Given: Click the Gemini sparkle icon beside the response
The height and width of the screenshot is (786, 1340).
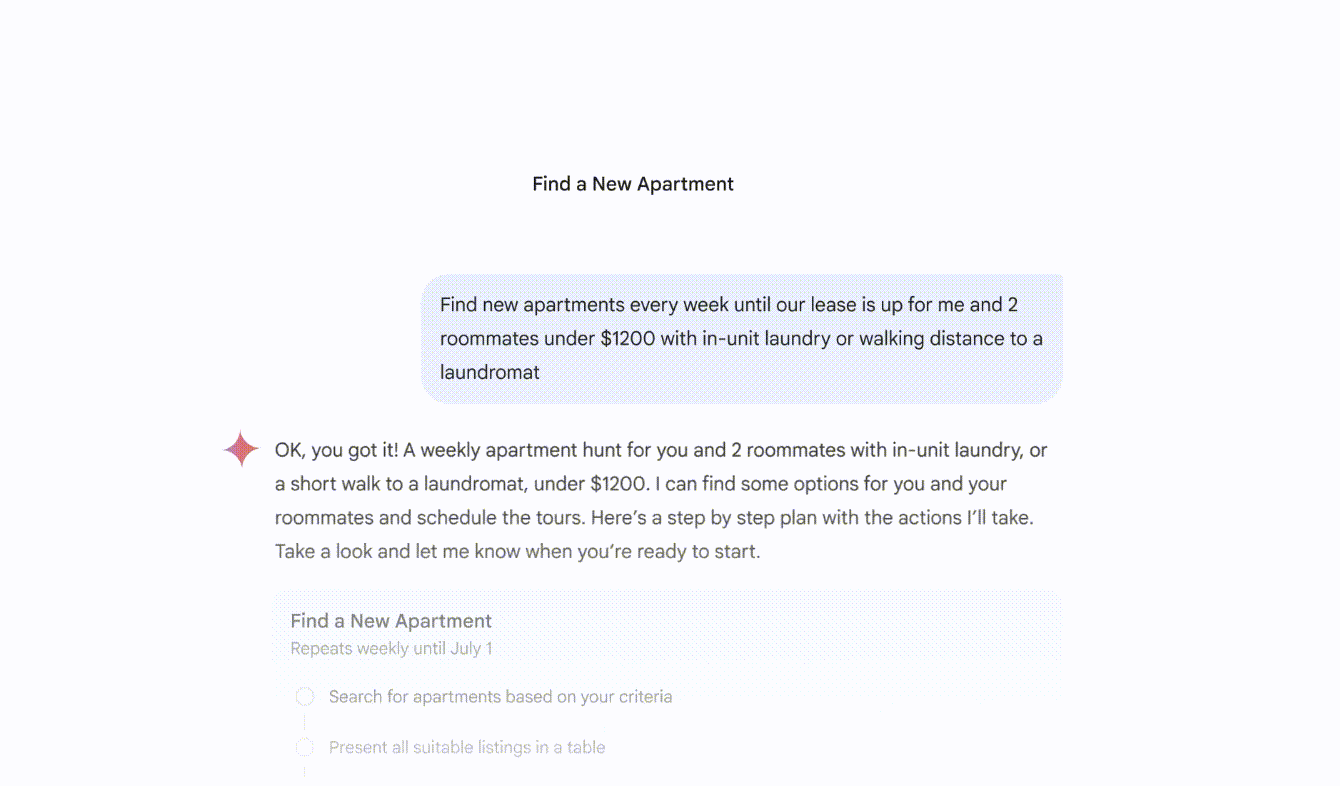Looking at the screenshot, I should point(241,449).
